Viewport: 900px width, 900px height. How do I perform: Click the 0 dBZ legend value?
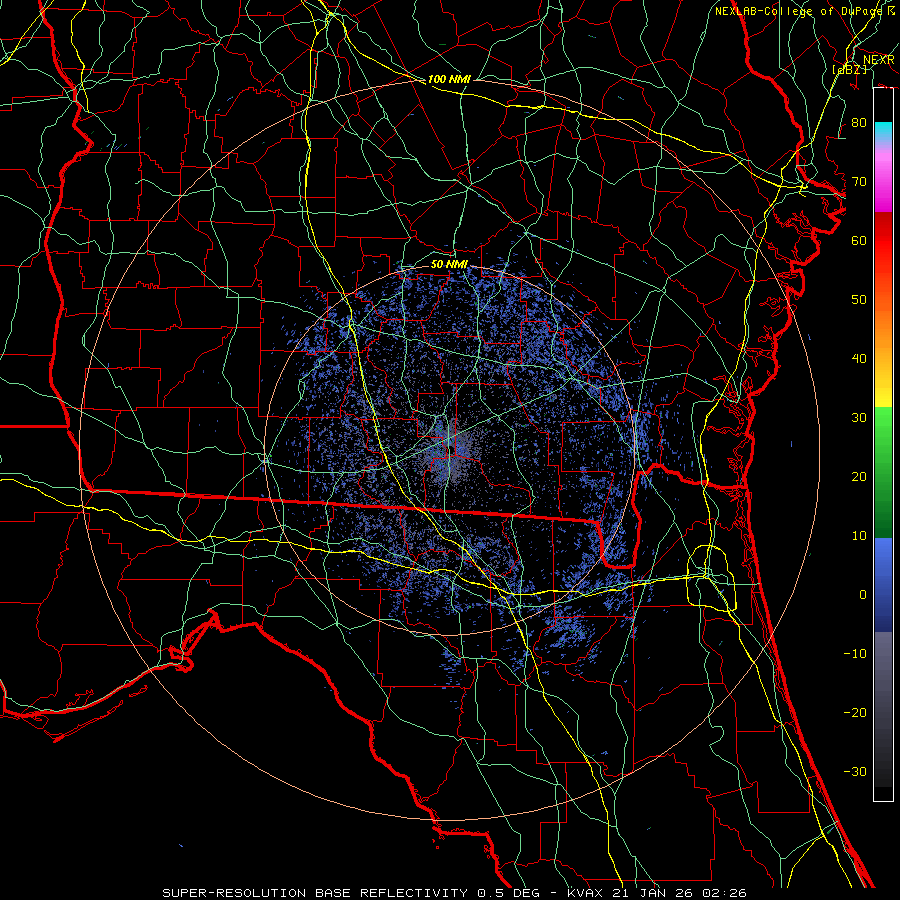[x=863, y=595]
